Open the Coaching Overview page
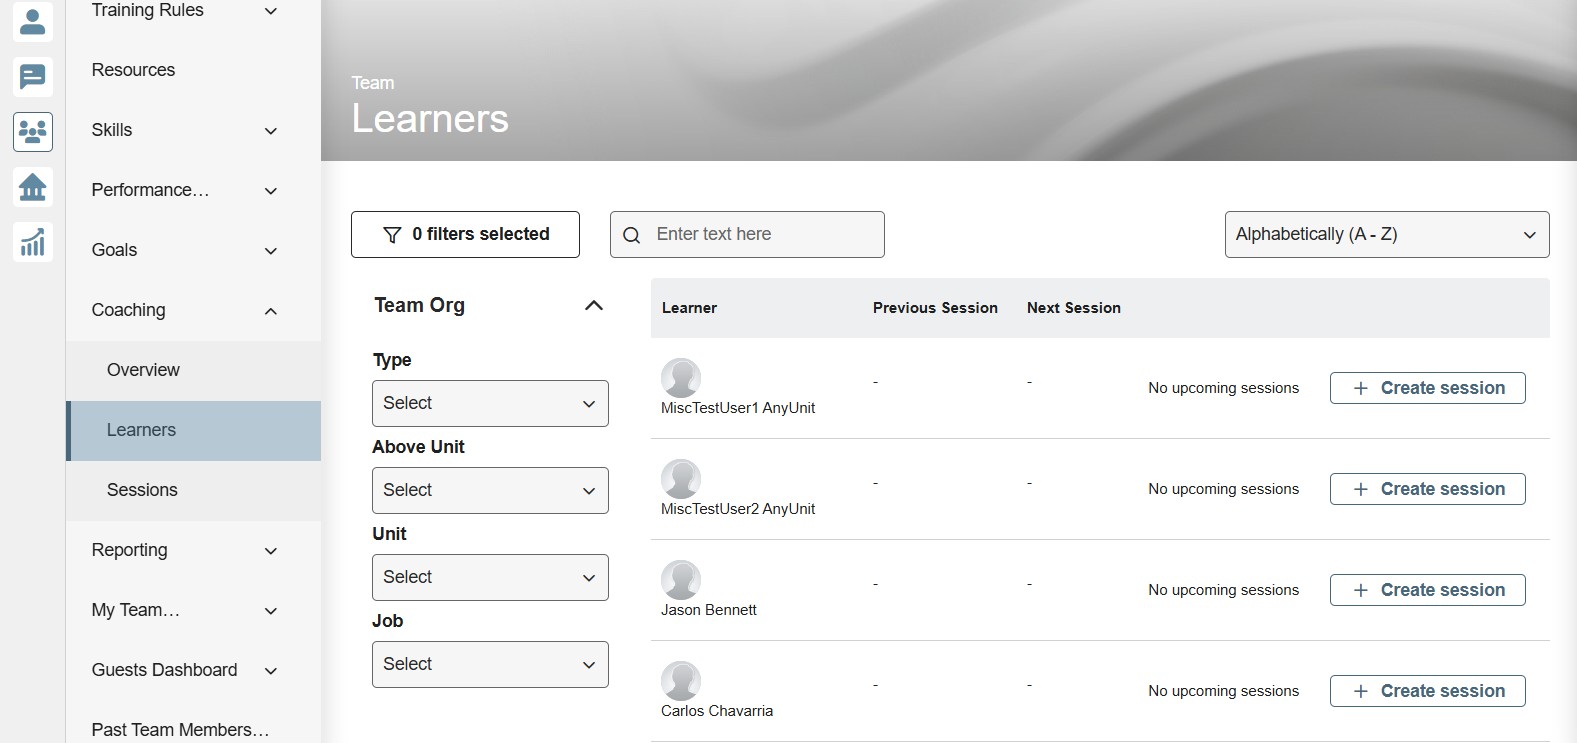This screenshot has height=743, width=1577. pyautogui.click(x=194, y=370)
